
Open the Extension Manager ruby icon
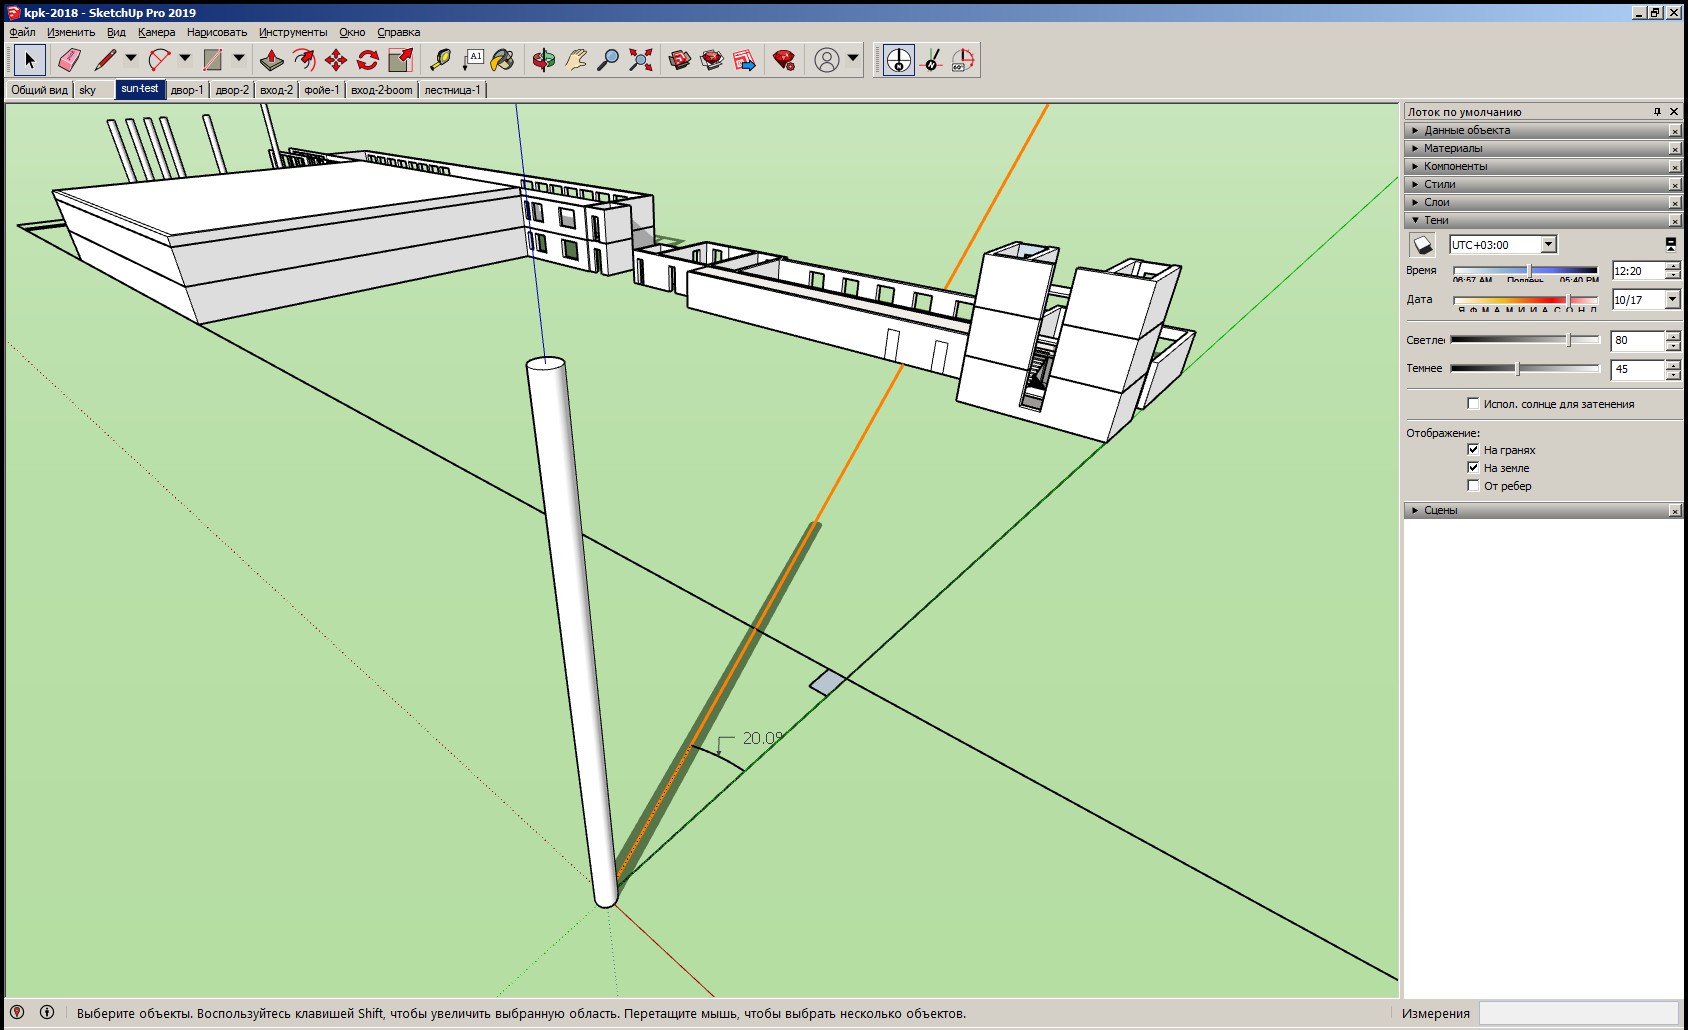click(784, 60)
